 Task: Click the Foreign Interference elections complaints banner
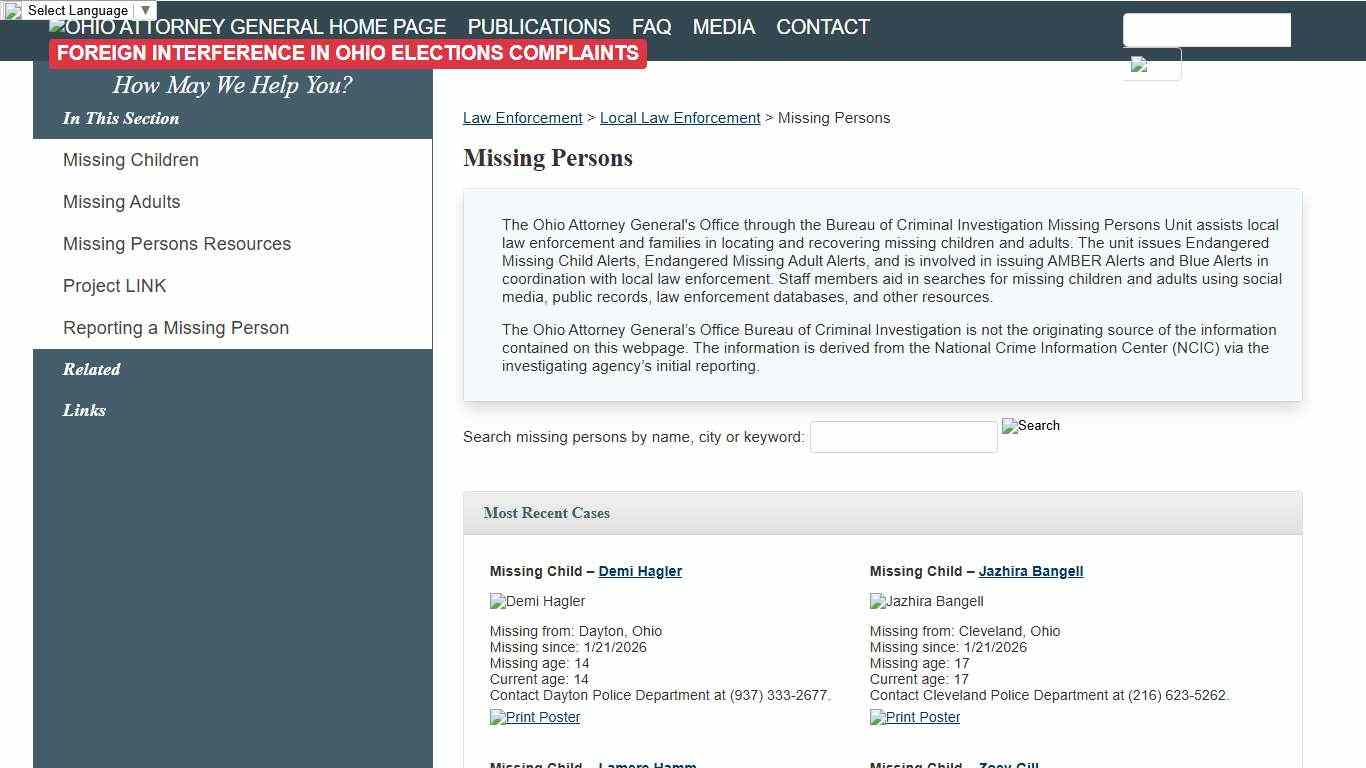tap(347, 53)
